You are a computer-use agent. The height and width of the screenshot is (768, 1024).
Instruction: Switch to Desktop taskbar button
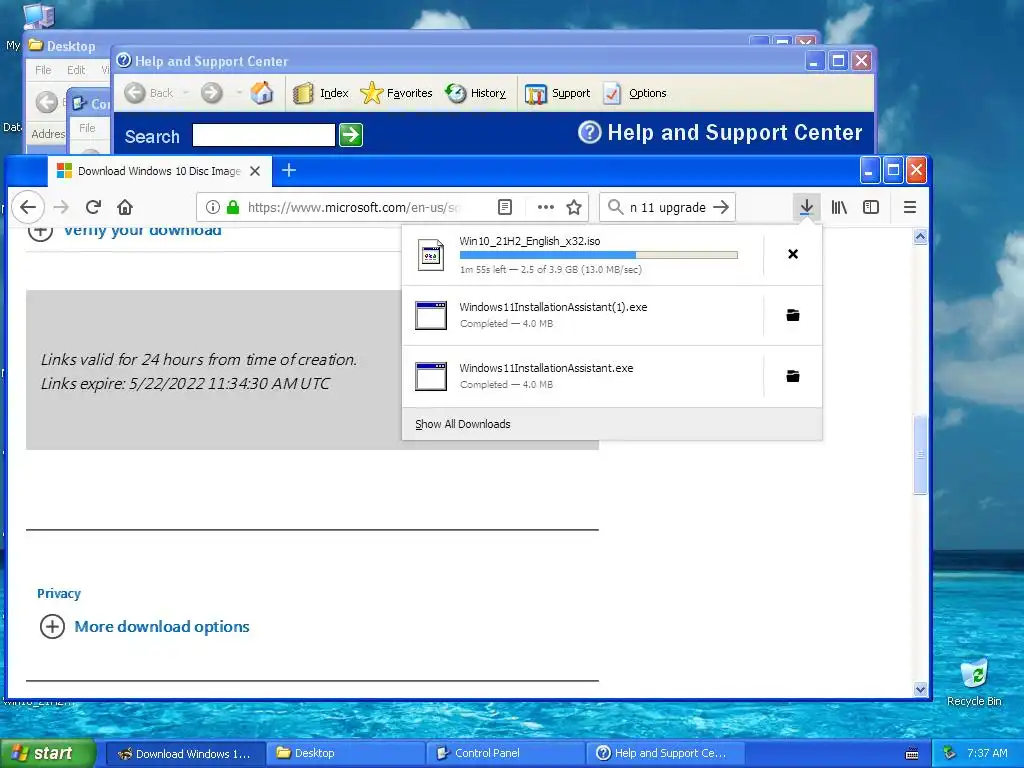[x=345, y=754]
